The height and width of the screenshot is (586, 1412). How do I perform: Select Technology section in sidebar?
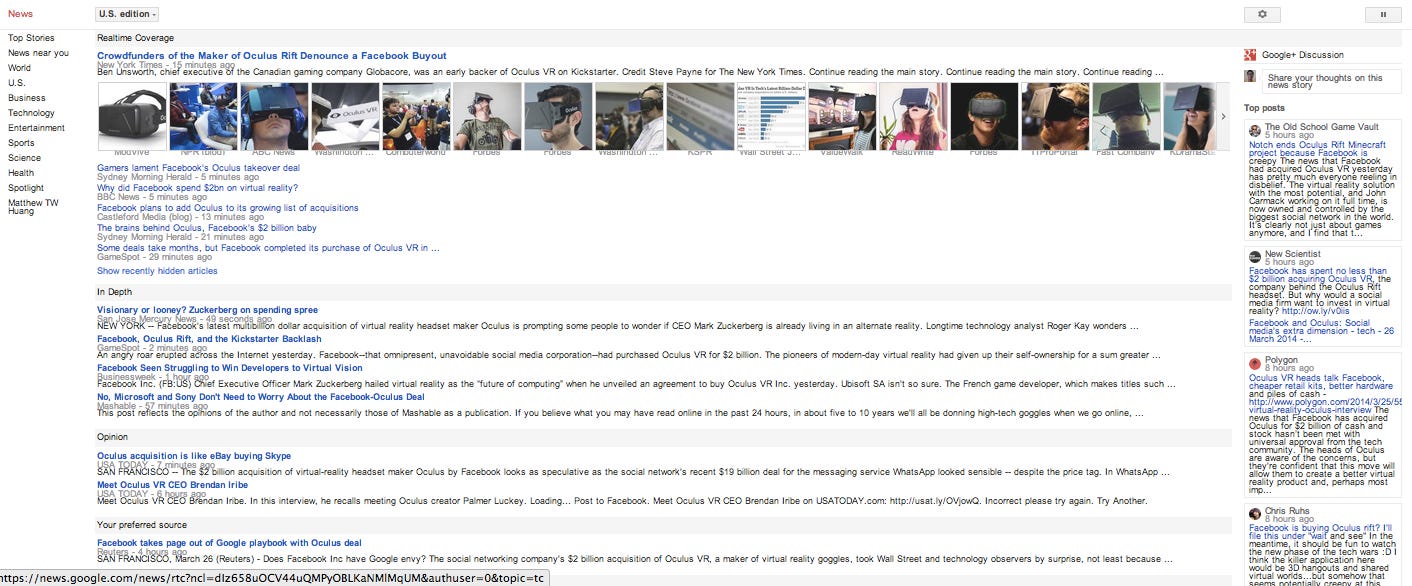31,113
